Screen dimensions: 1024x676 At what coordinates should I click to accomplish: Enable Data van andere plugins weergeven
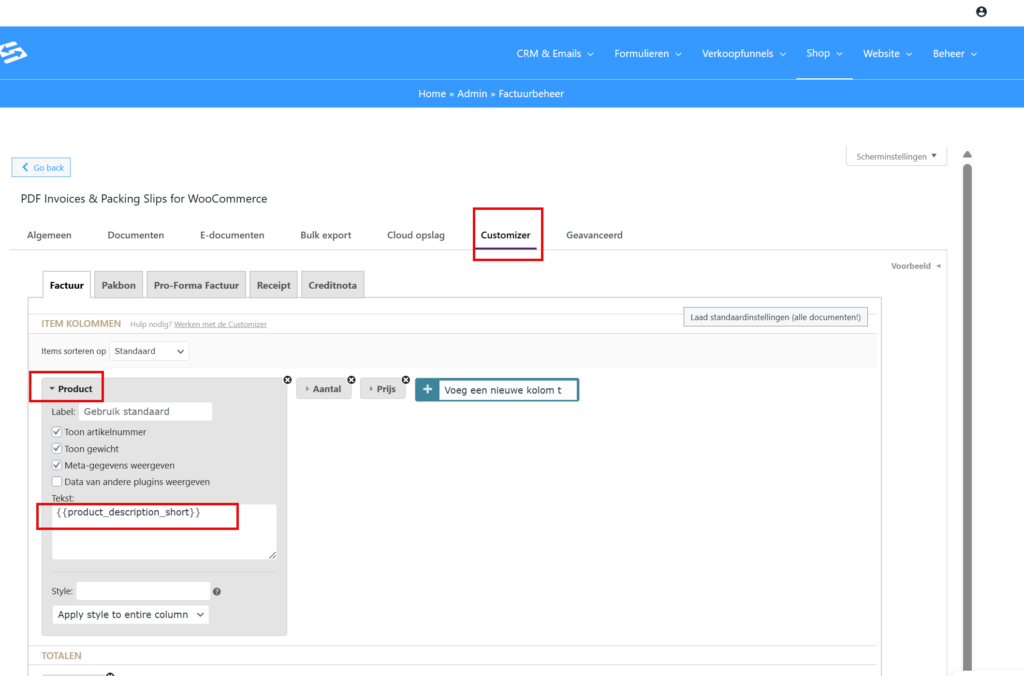point(57,482)
